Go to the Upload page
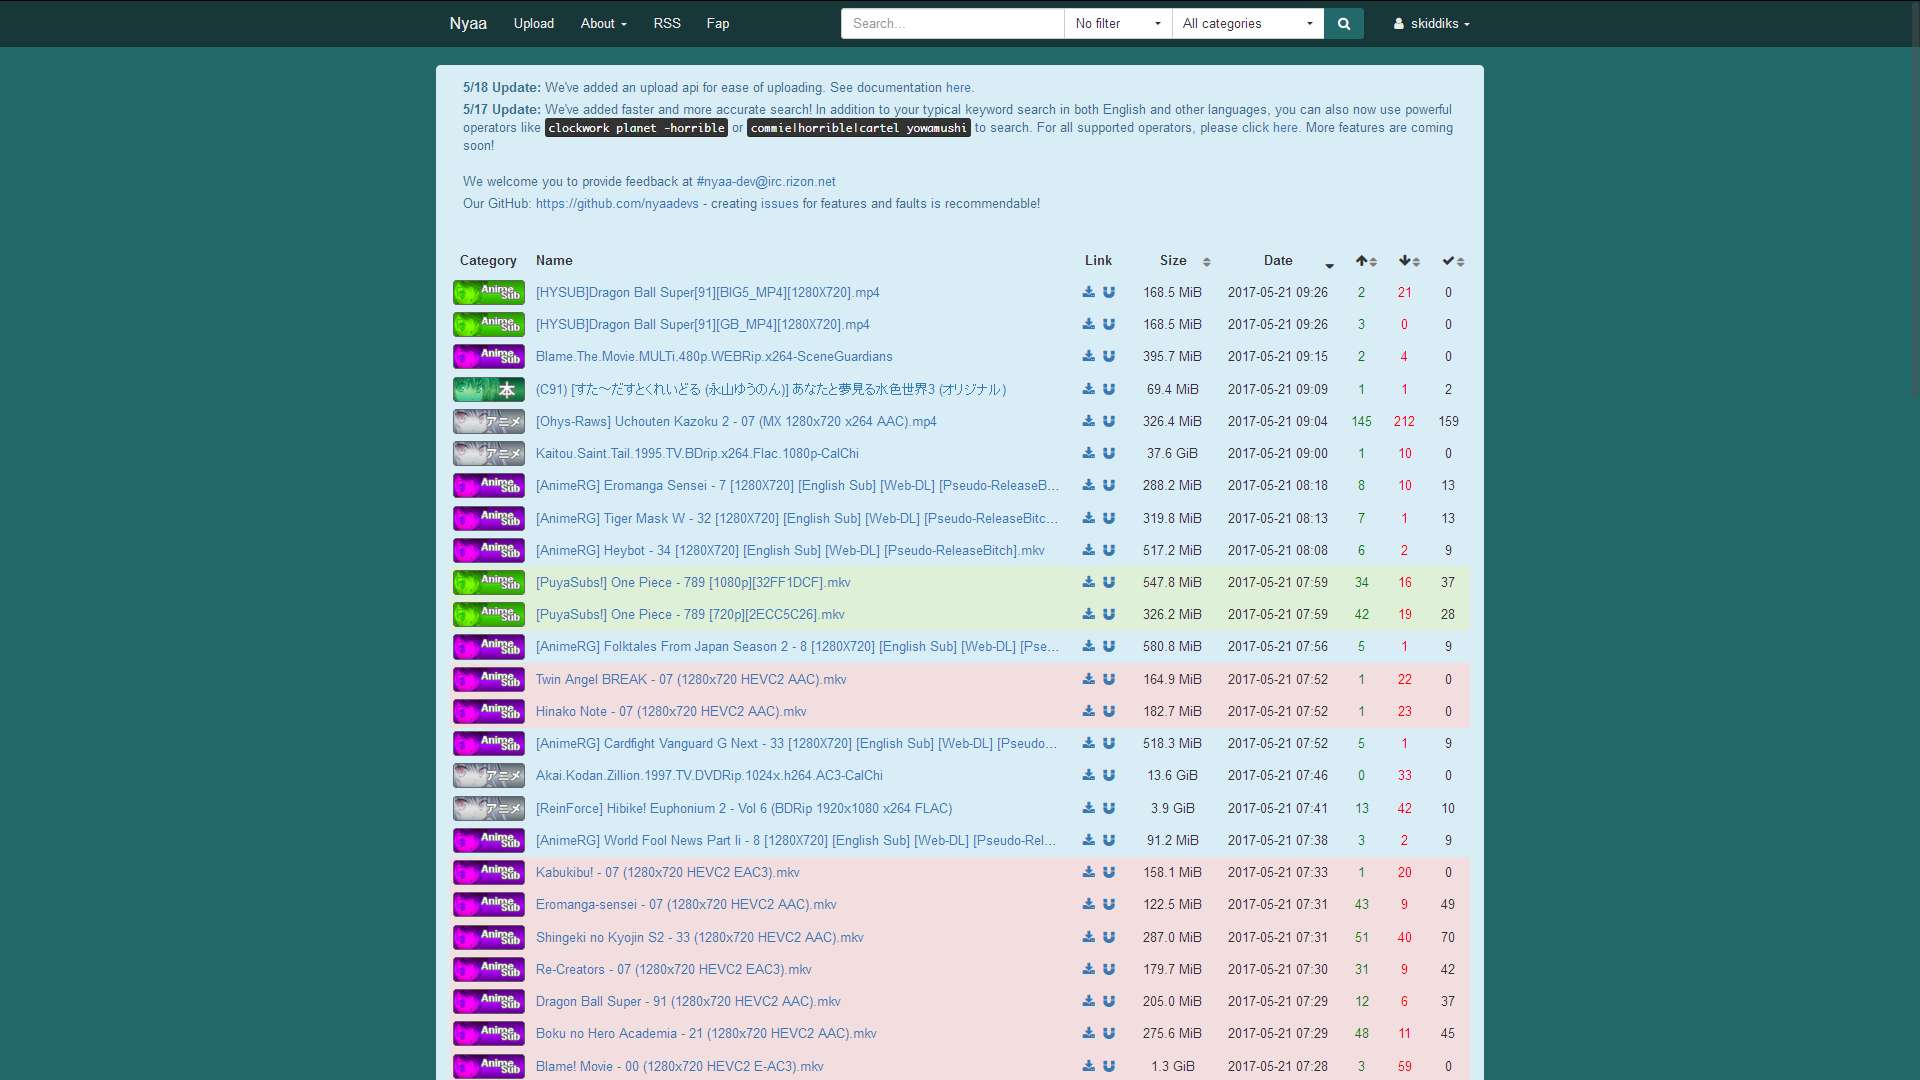The height and width of the screenshot is (1080, 1920). [533, 23]
